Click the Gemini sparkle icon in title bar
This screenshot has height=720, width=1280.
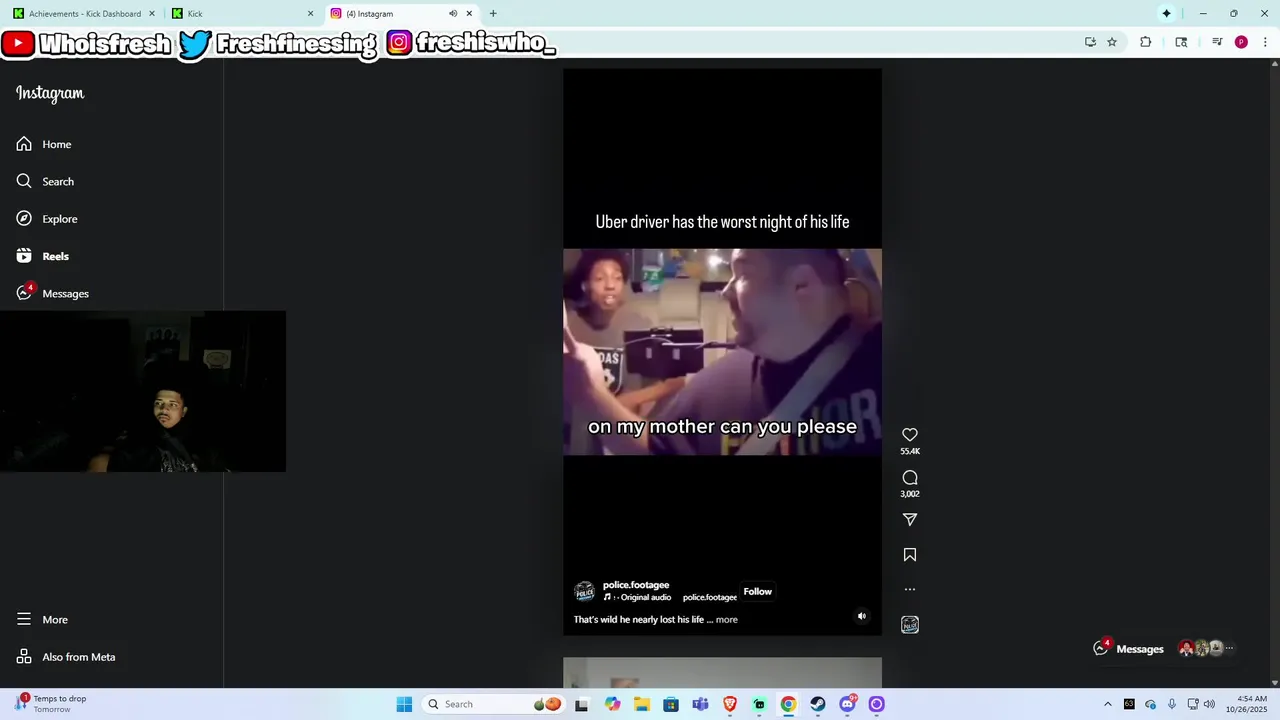[x=1166, y=14]
